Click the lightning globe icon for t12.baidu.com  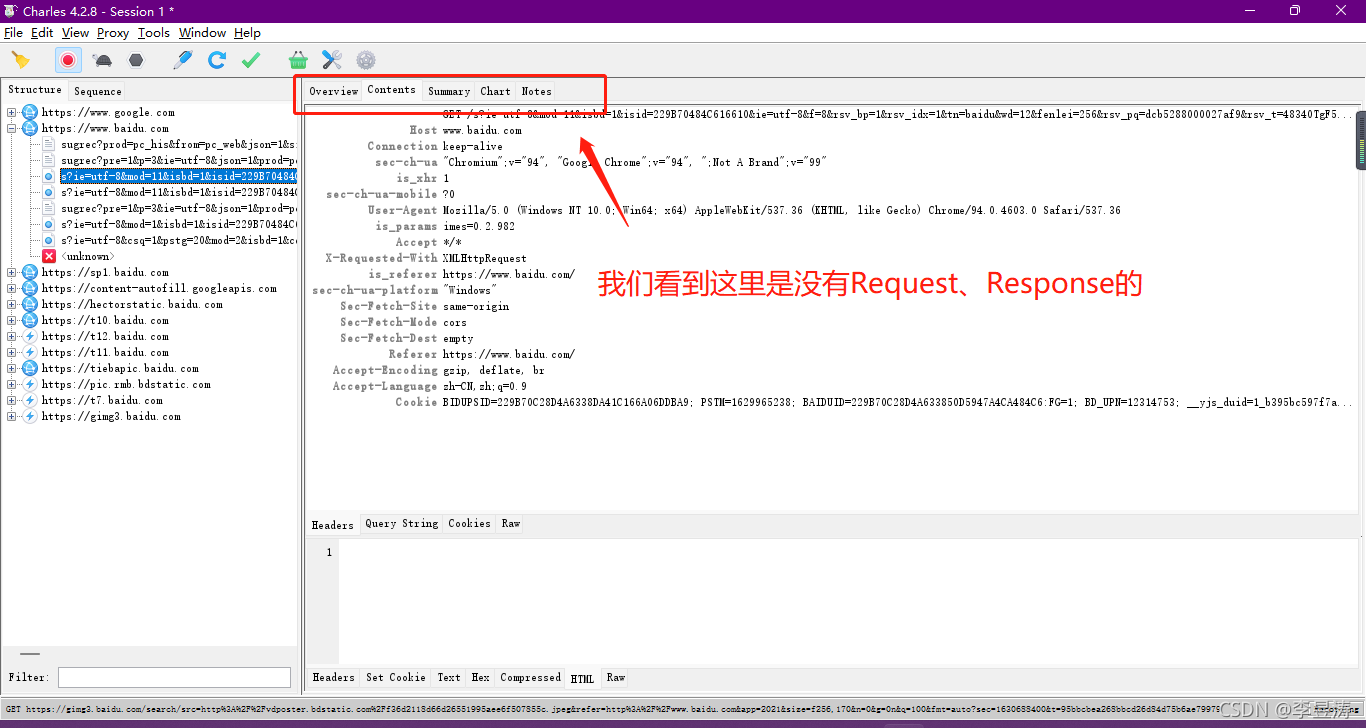30,336
